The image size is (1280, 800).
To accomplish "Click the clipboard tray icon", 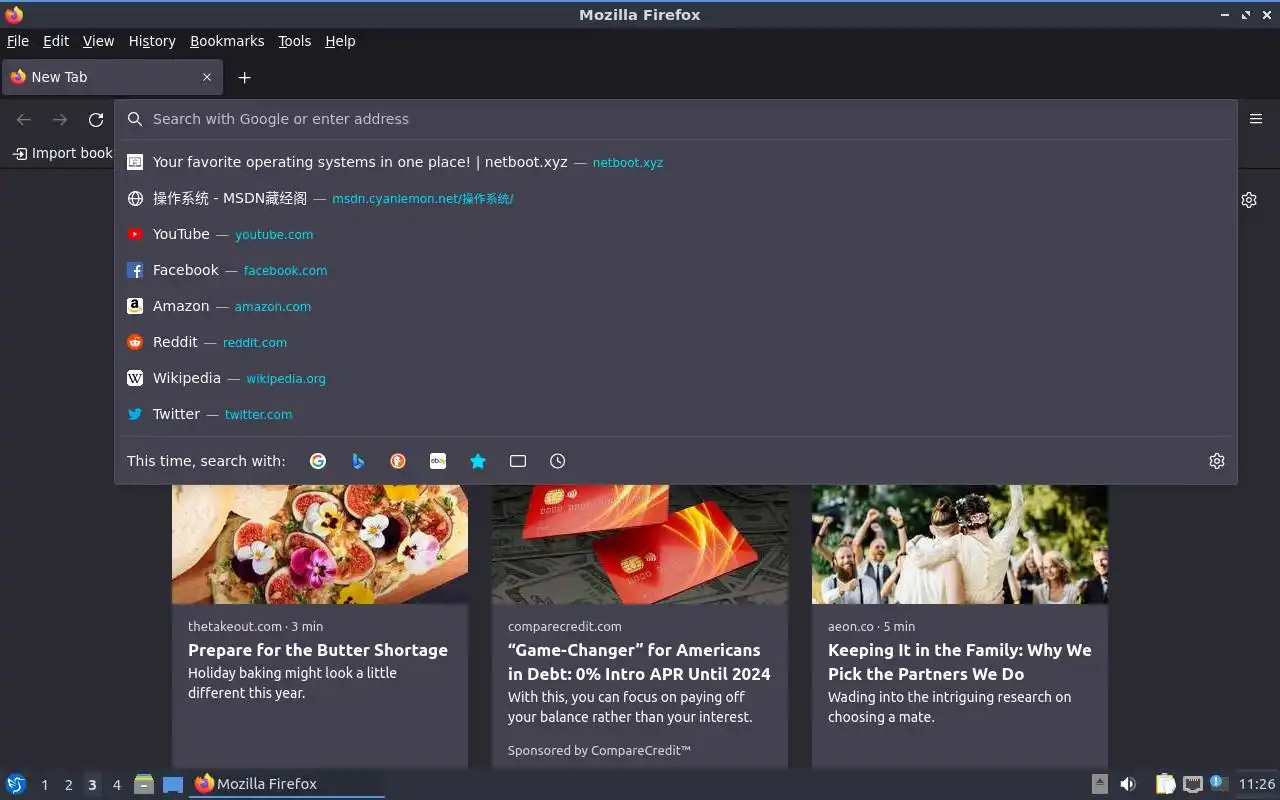I will click(x=1165, y=784).
